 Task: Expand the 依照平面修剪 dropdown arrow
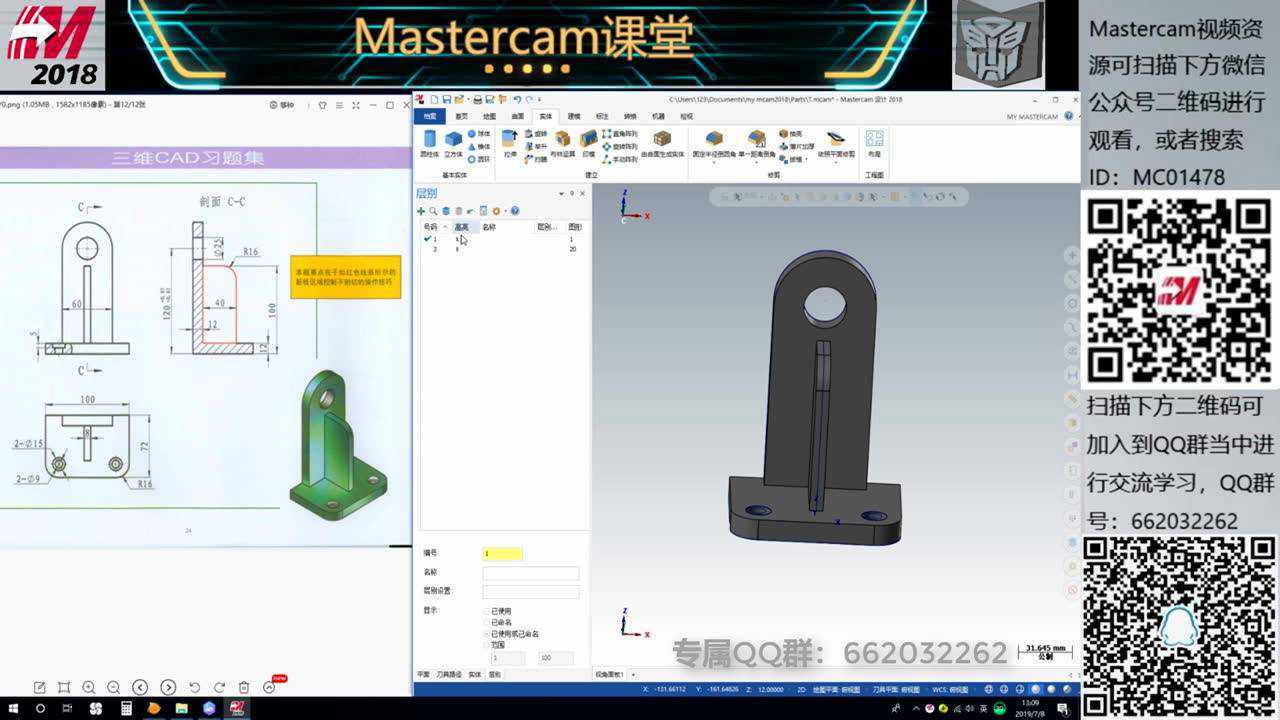(x=834, y=162)
